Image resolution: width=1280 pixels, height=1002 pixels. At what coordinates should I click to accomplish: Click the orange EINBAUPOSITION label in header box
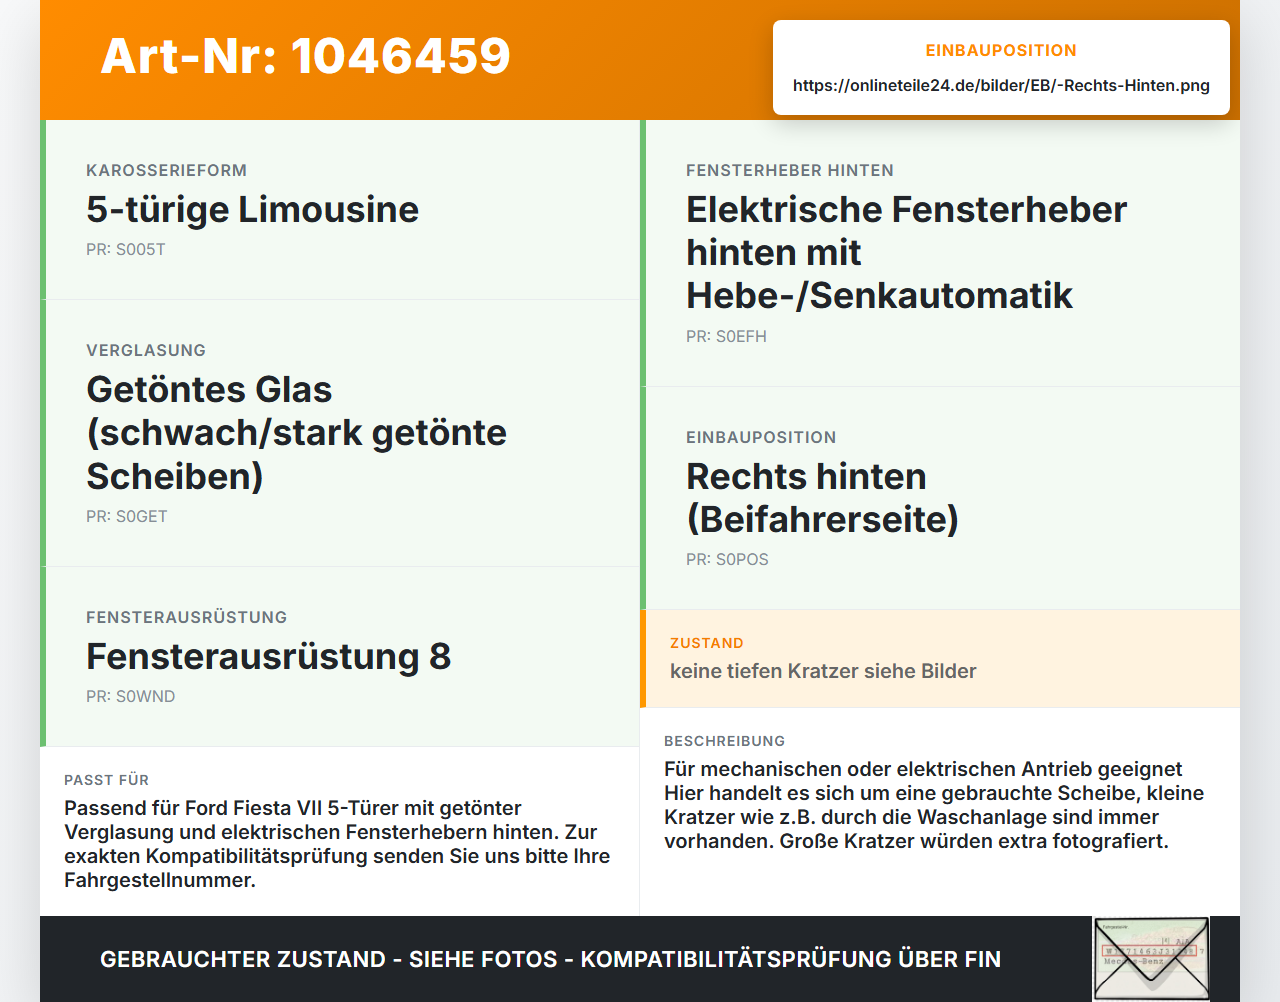(1001, 50)
